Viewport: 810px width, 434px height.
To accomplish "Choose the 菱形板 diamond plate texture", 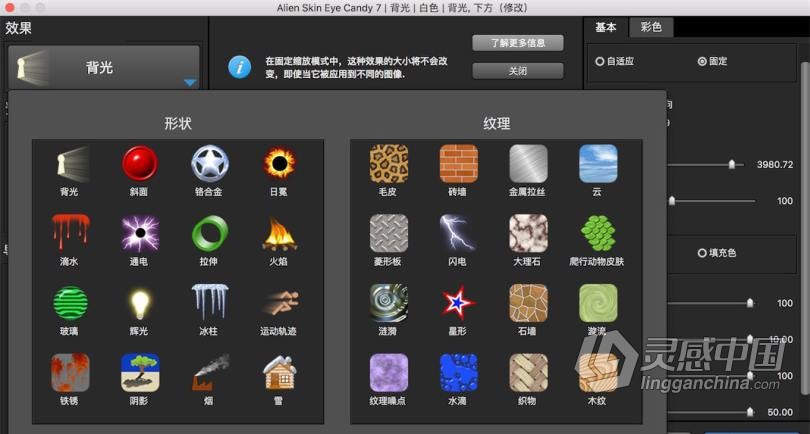I will [388, 234].
